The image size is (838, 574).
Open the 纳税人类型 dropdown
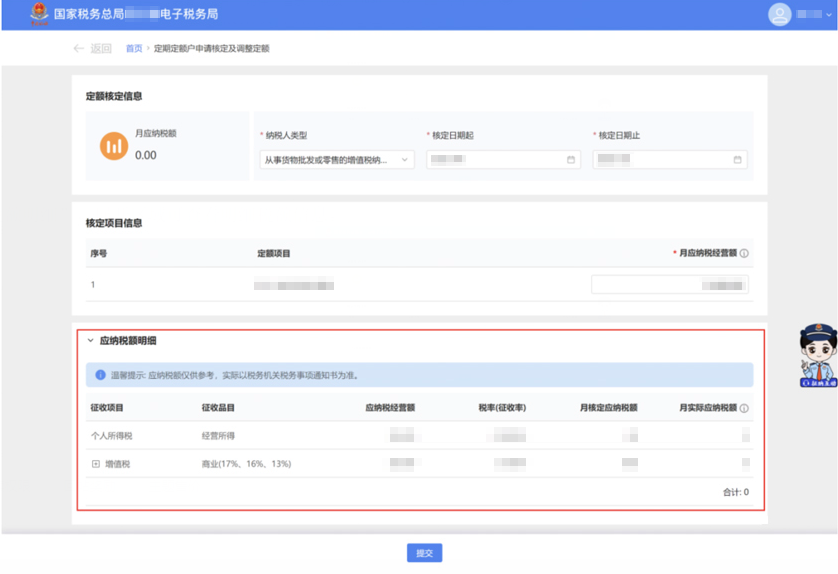[x=336, y=160]
